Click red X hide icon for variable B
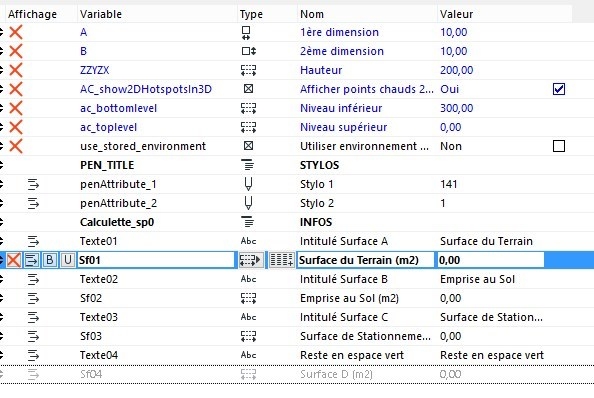Screen dimensions: 594x398 16,51
